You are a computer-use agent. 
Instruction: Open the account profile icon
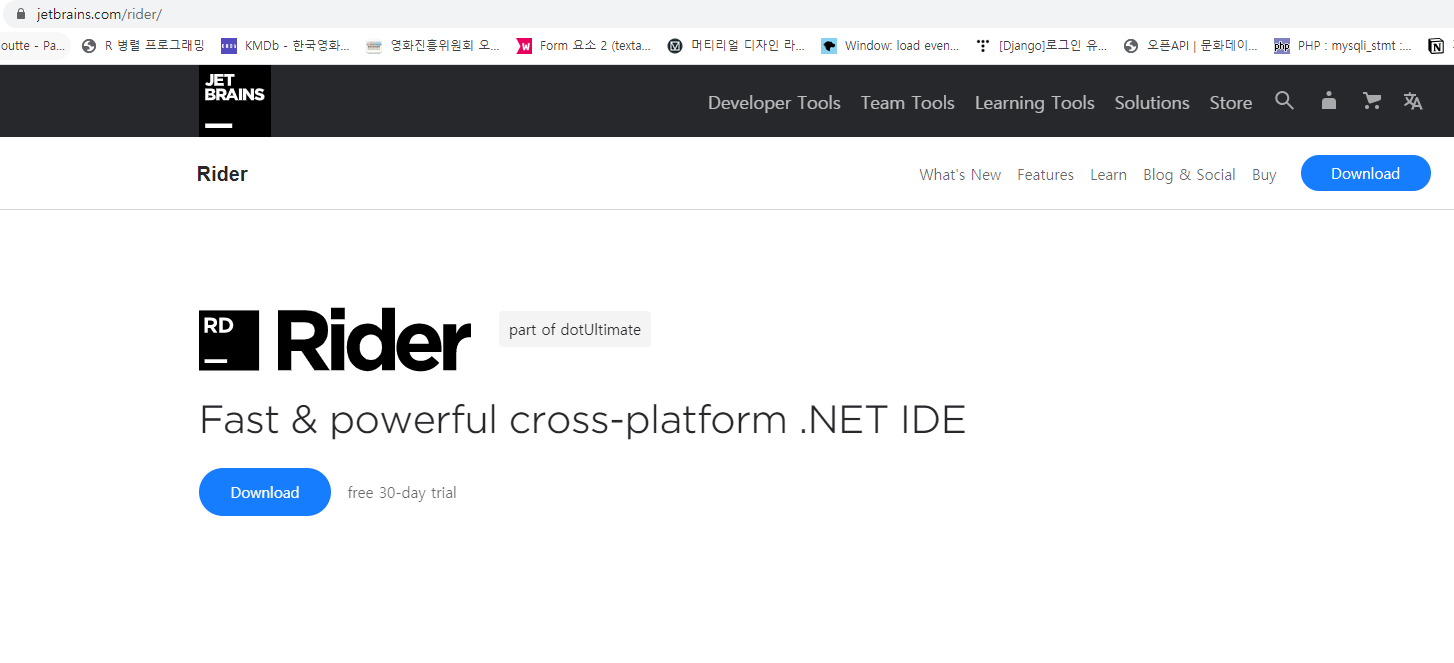1328,101
